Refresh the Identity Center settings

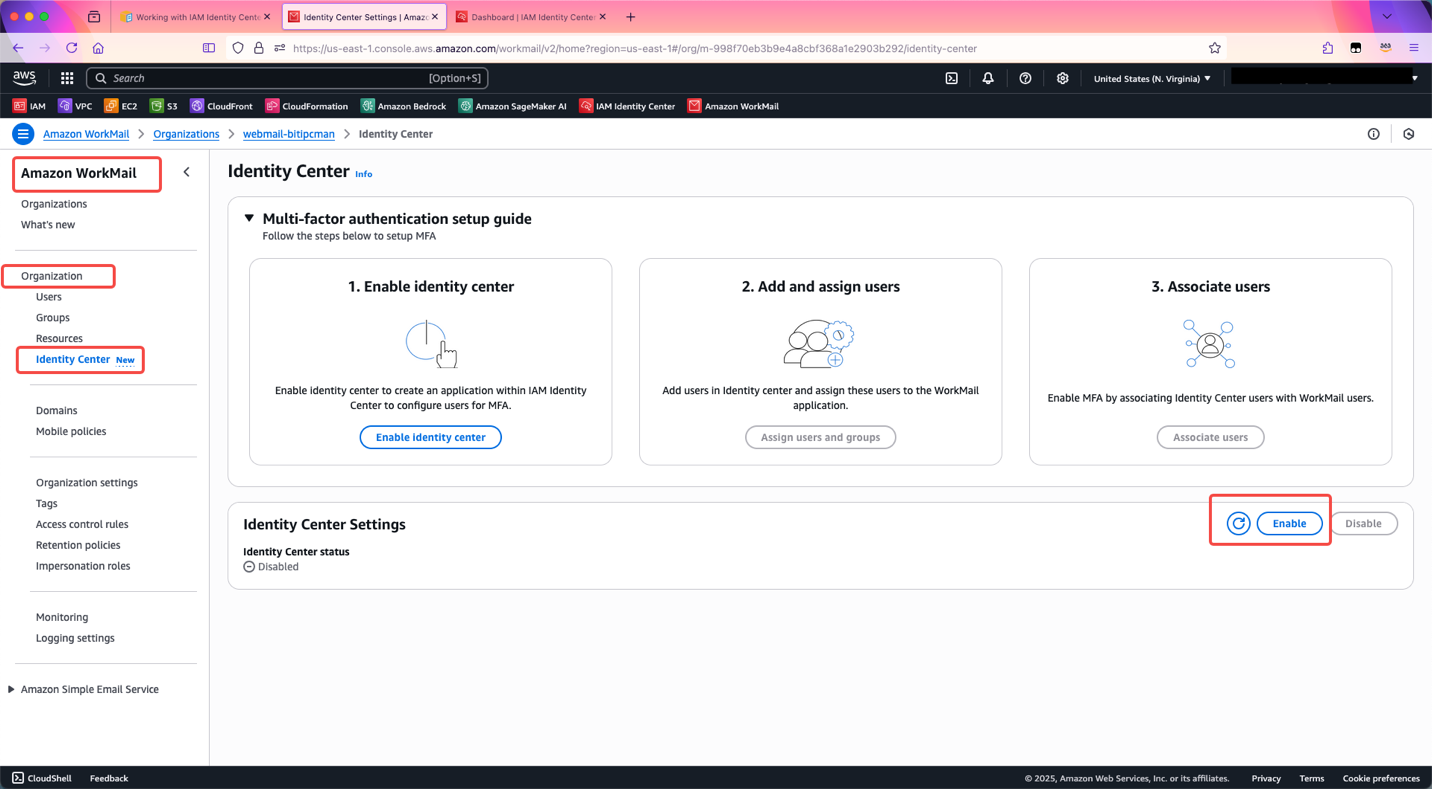tap(1238, 523)
